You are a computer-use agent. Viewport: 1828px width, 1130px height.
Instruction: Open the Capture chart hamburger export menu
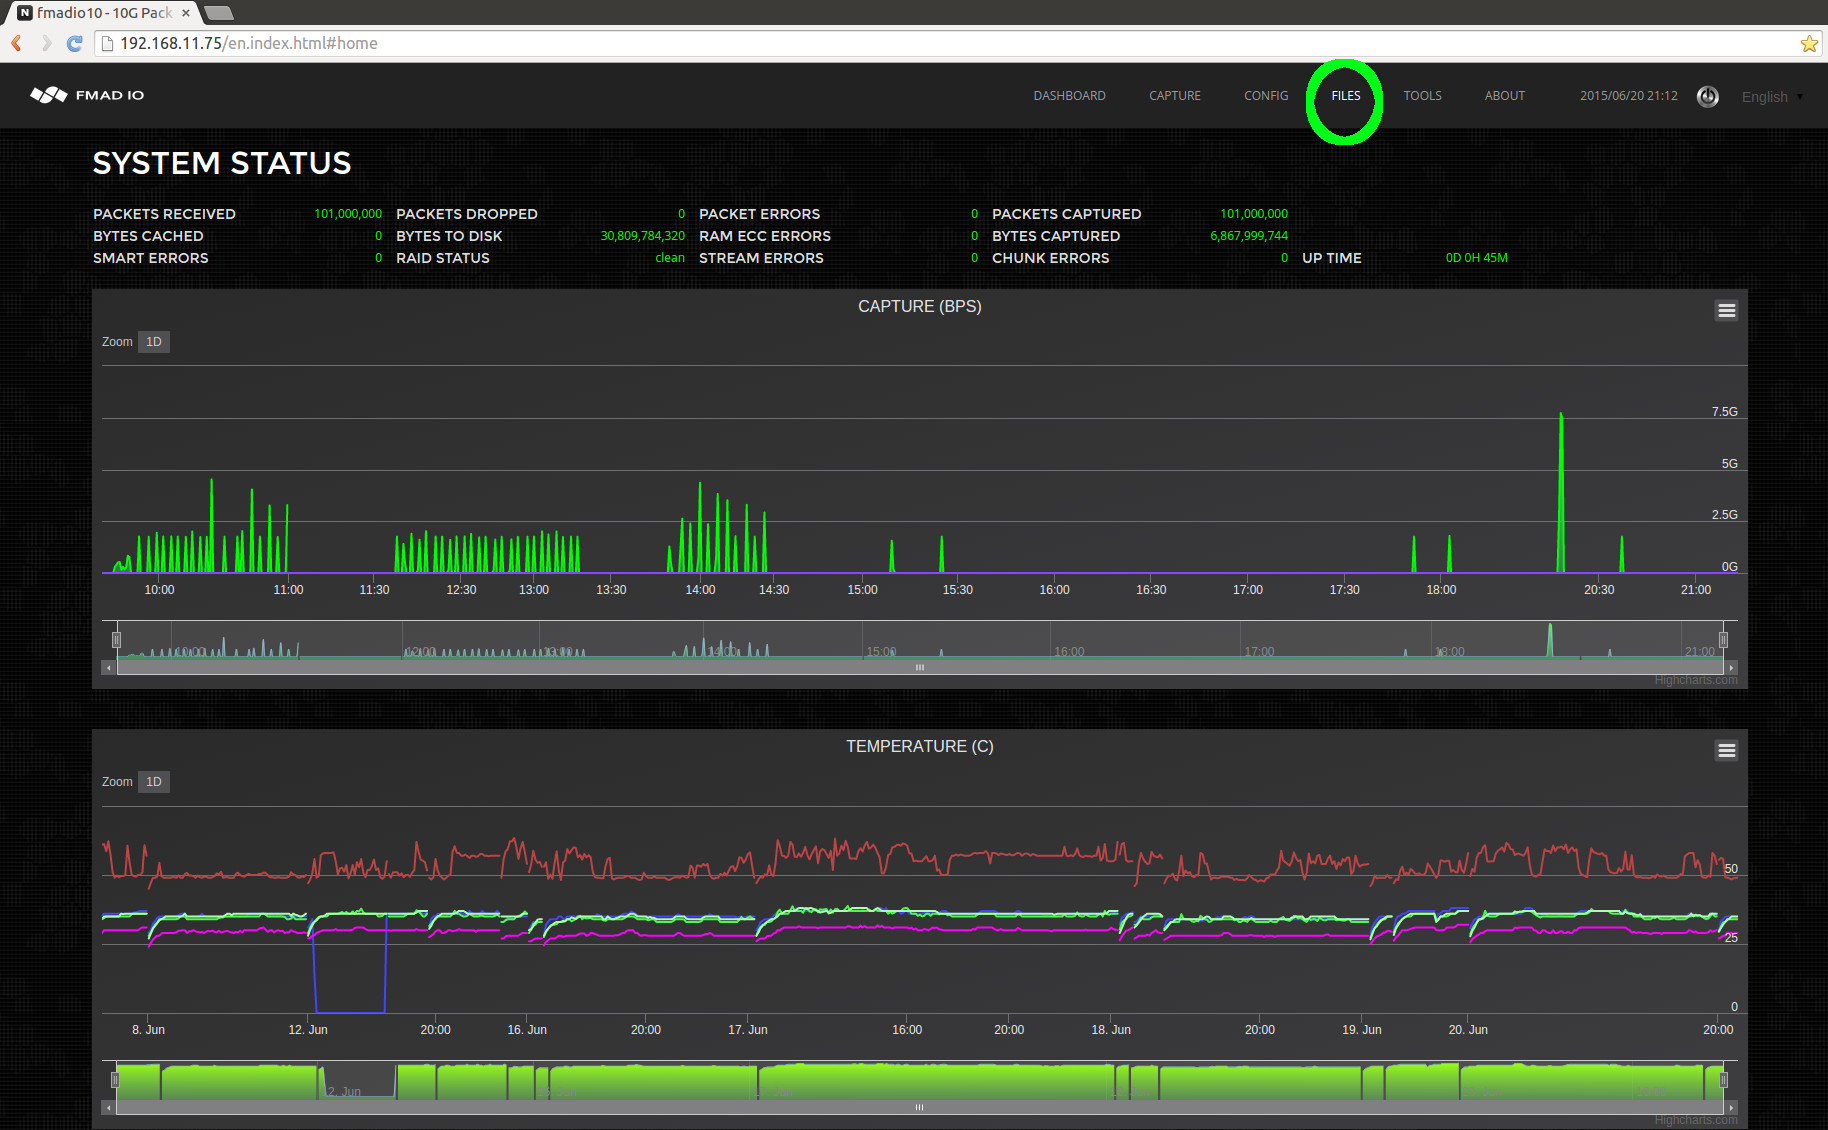(1726, 310)
